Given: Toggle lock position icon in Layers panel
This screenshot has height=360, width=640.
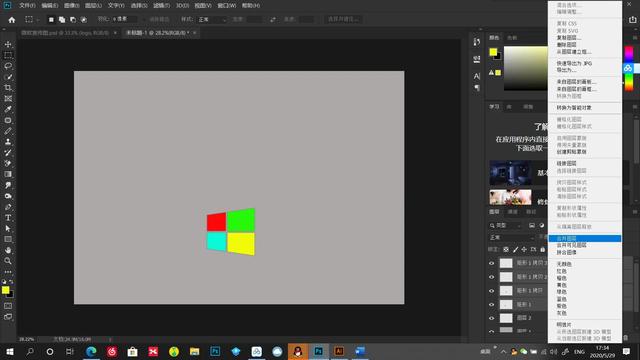Looking at the screenshot, I should [524, 249].
